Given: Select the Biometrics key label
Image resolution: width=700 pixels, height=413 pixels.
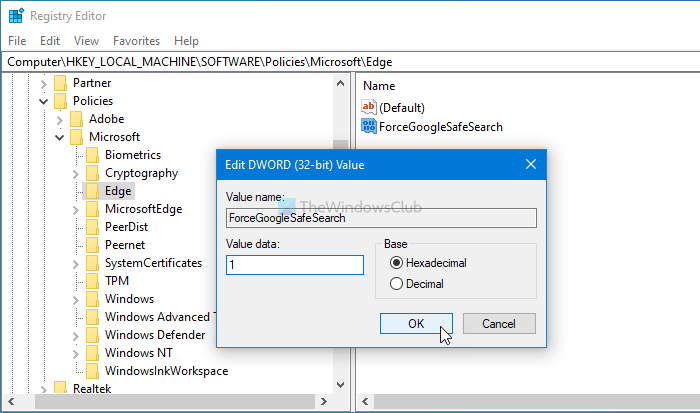Looking at the screenshot, I should [133, 155].
